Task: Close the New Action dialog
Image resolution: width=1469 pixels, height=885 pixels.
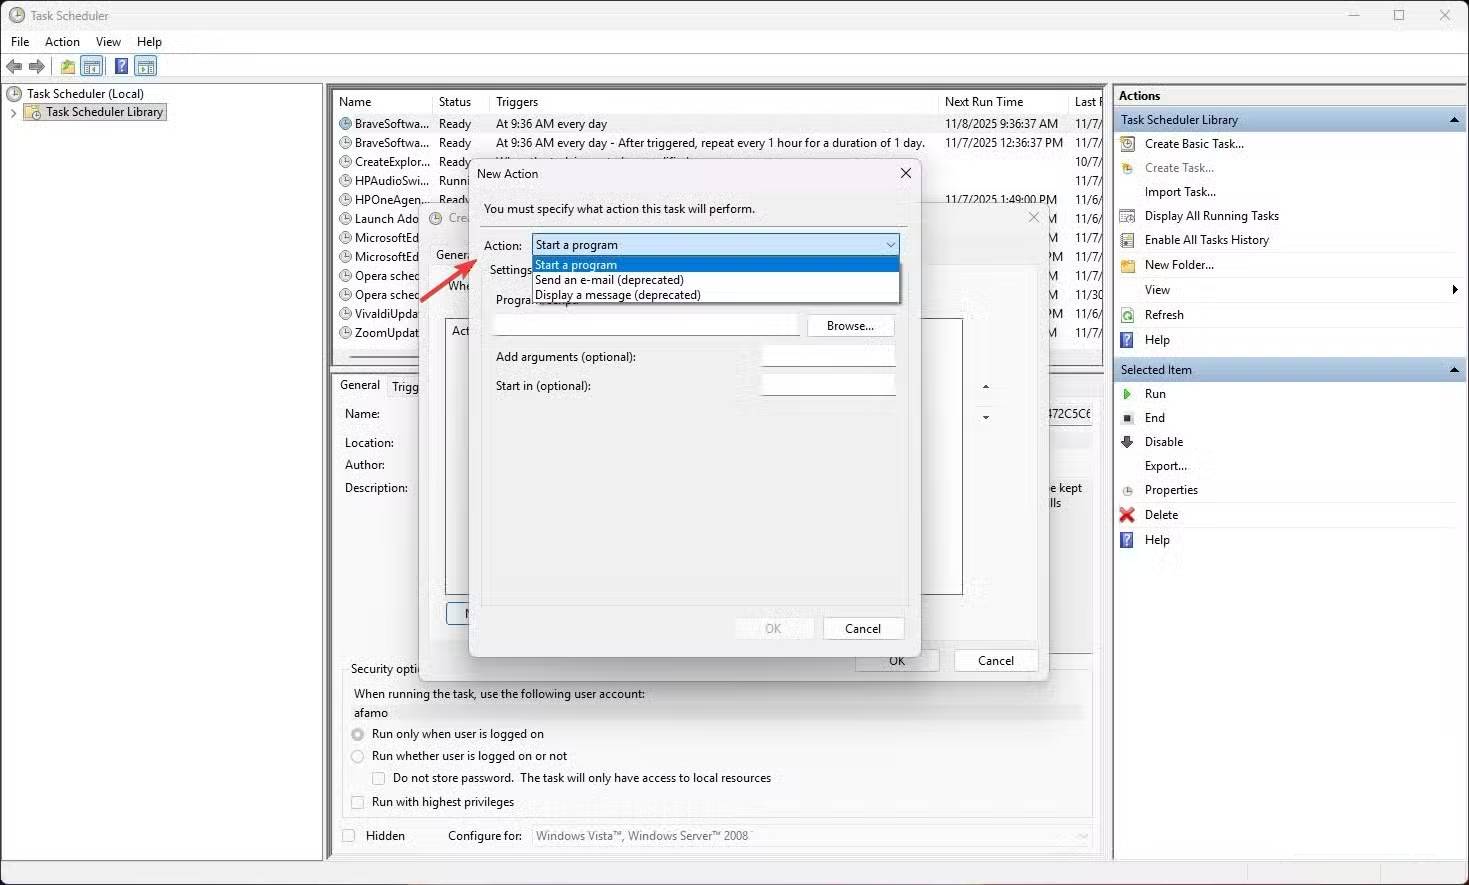Action: [905, 173]
